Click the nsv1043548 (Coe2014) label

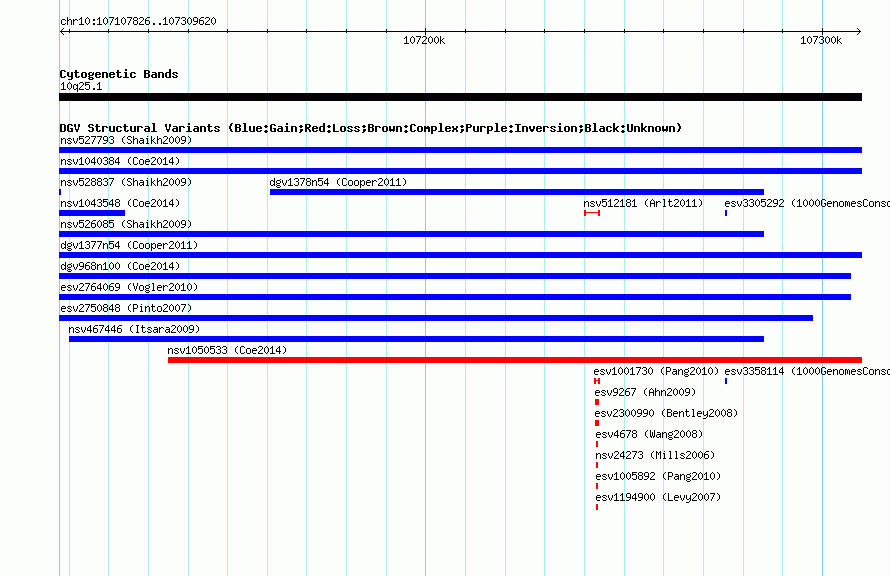tap(120, 203)
